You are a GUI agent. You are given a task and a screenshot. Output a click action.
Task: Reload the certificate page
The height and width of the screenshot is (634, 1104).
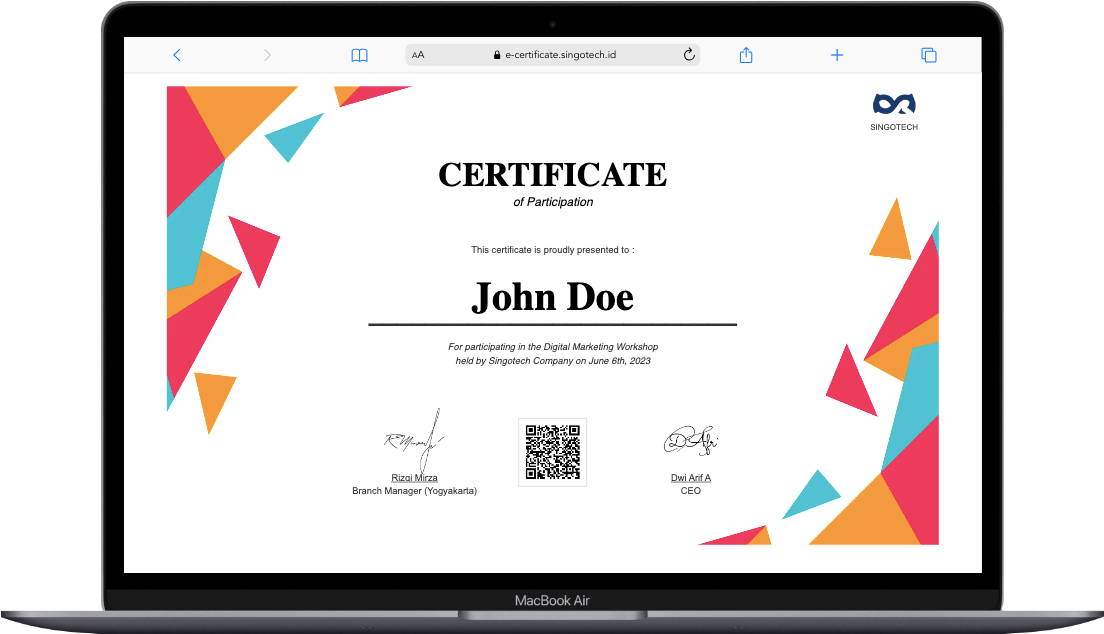click(x=689, y=55)
